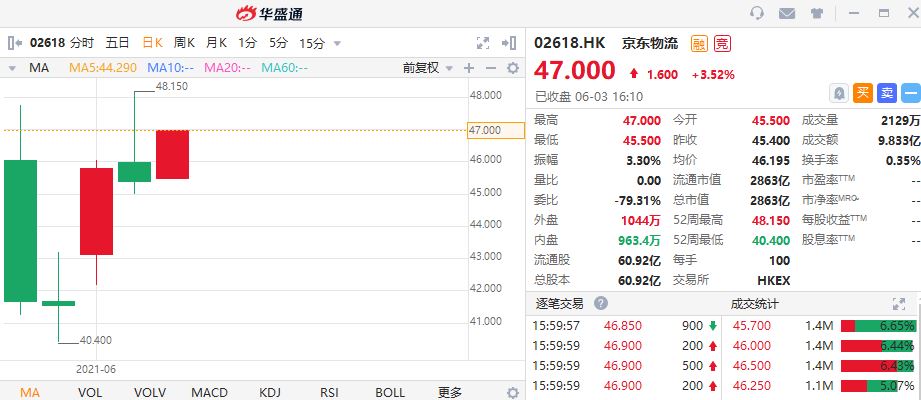Click the 2021-06 date axis label
Image resolution: width=921 pixels, height=400 pixels.
[x=96, y=370]
